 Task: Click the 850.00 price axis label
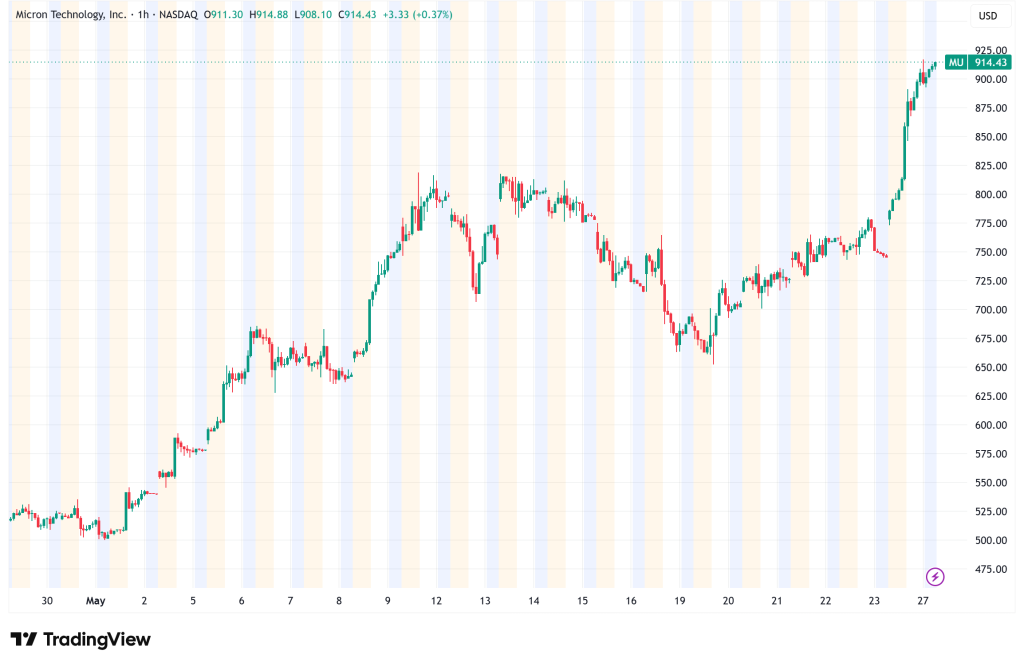[991, 136]
